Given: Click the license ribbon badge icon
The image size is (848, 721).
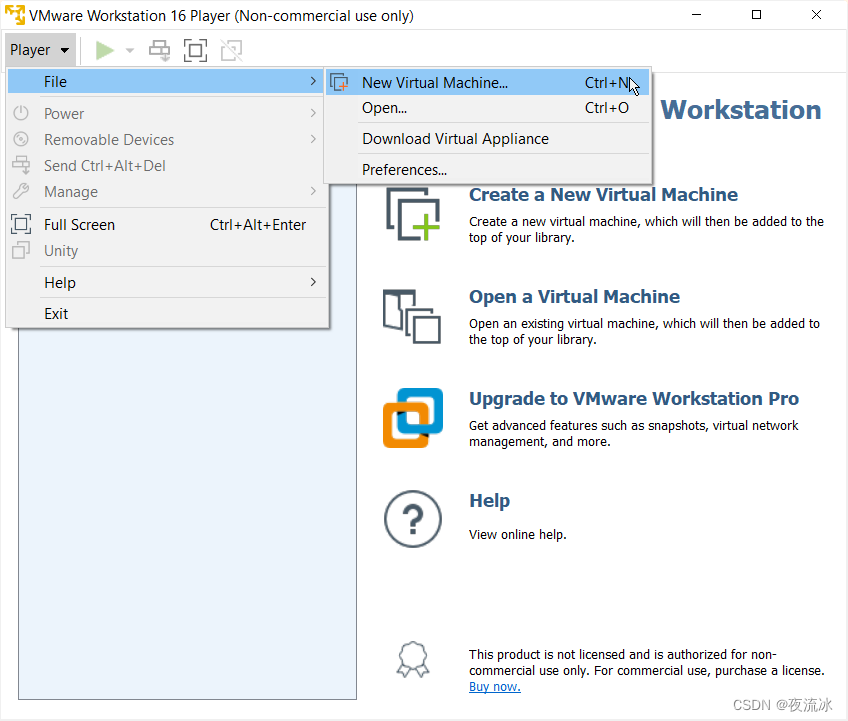Looking at the screenshot, I should 413,660.
